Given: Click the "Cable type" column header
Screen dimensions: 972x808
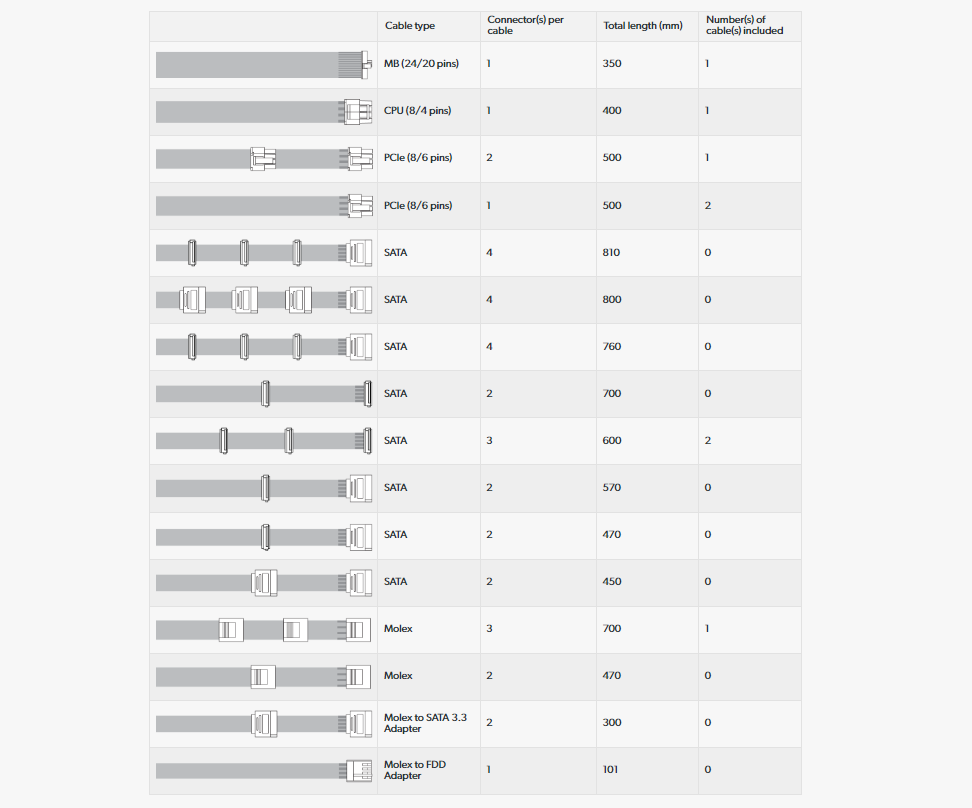Looking at the screenshot, I should pos(410,26).
